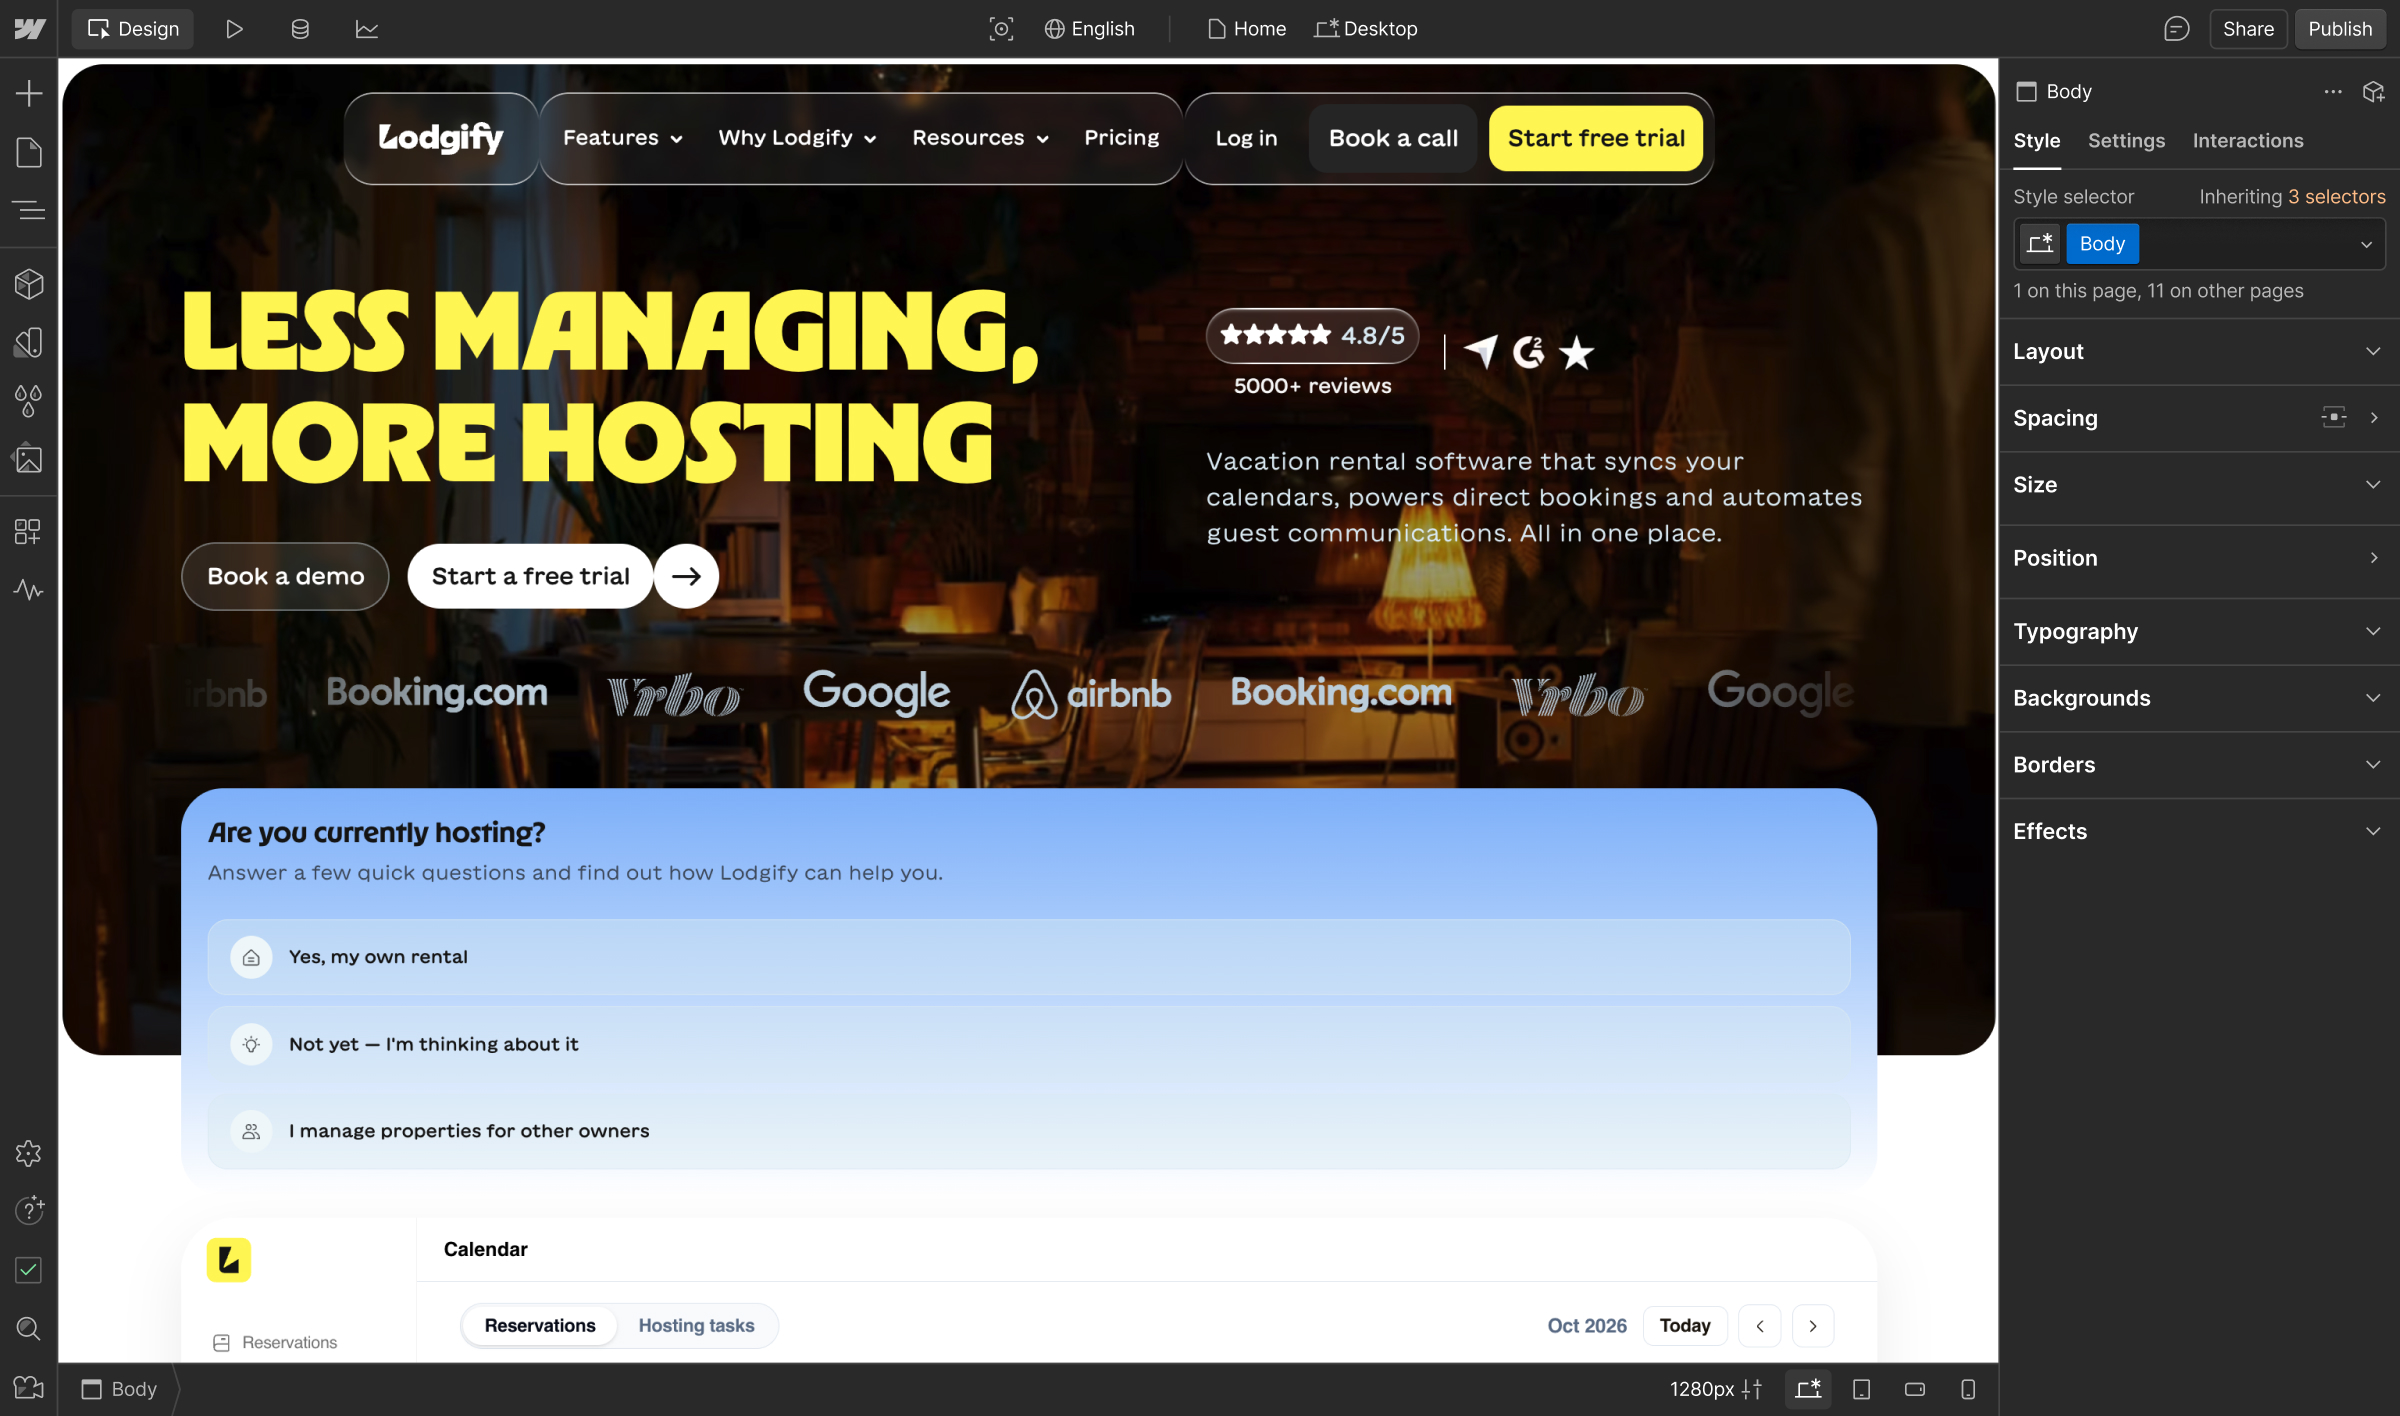Open the Components cube icon
The image size is (2400, 1416).
tap(29, 284)
